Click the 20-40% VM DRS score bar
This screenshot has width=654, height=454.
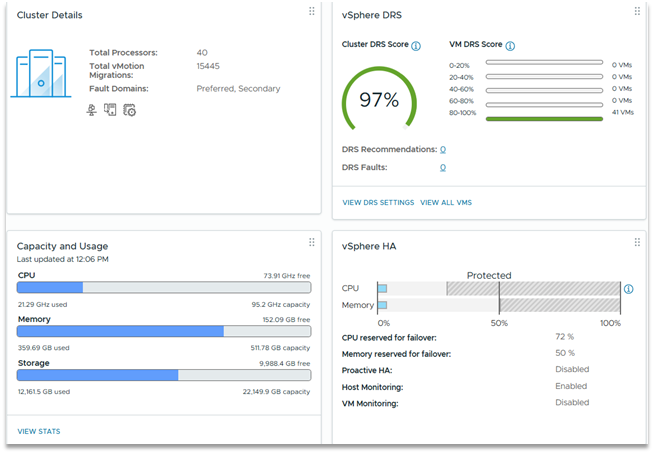544,76
